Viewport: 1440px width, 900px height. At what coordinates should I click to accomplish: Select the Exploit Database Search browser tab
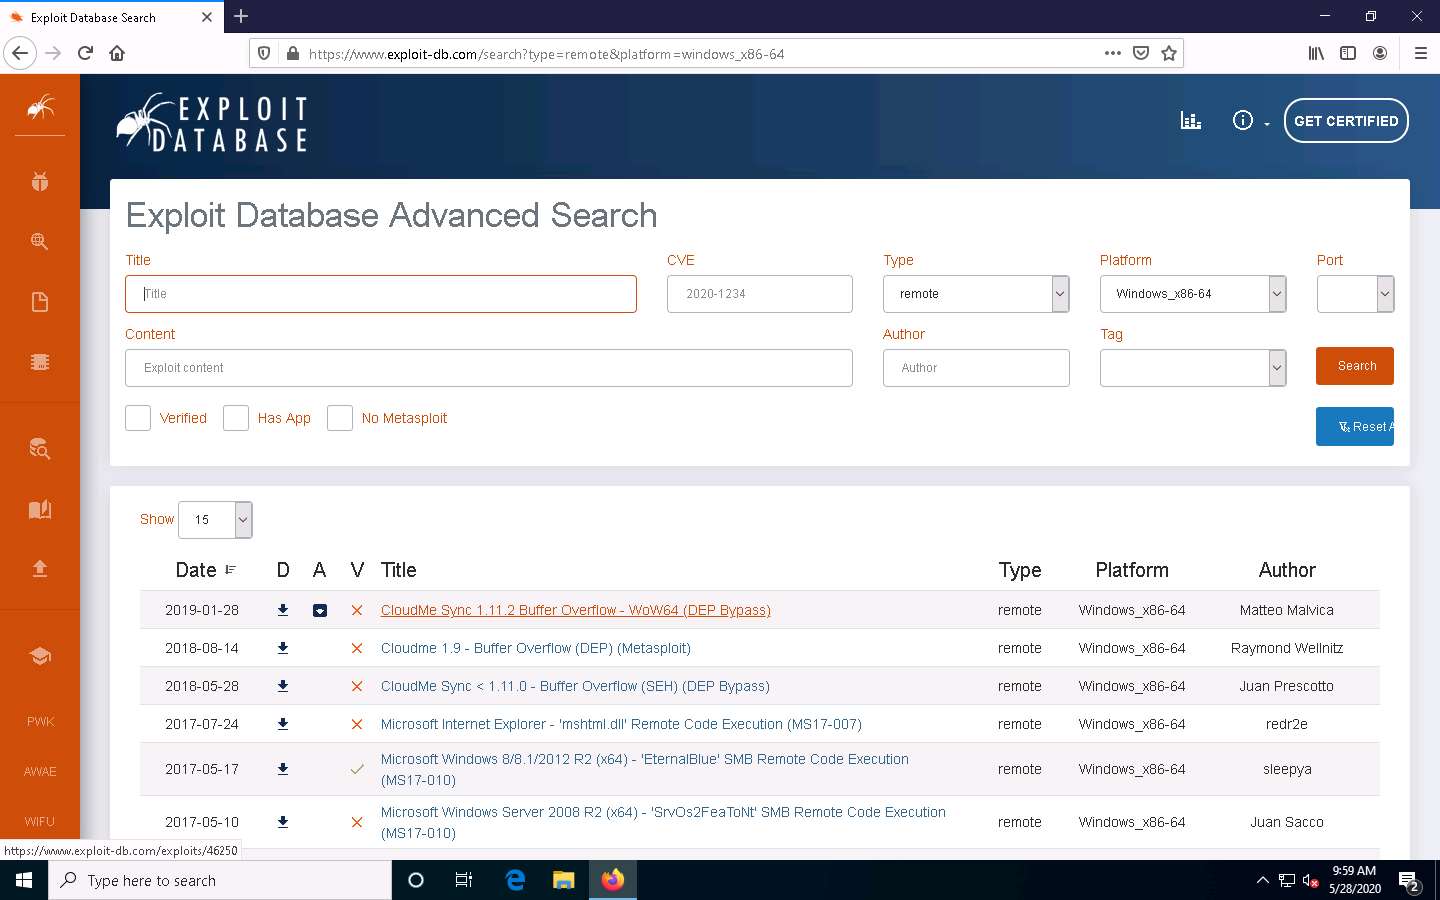pos(110,17)
